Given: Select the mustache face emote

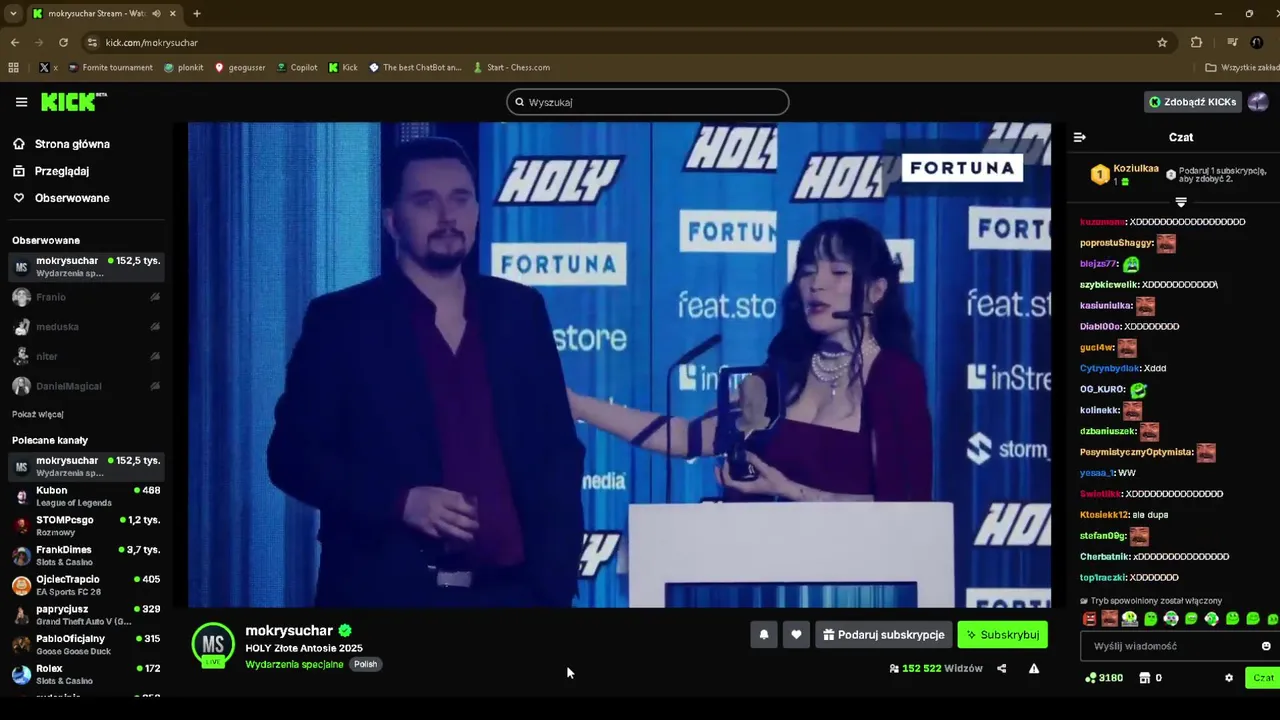Looking at the screenshot, I should (x=1110, y=620).
